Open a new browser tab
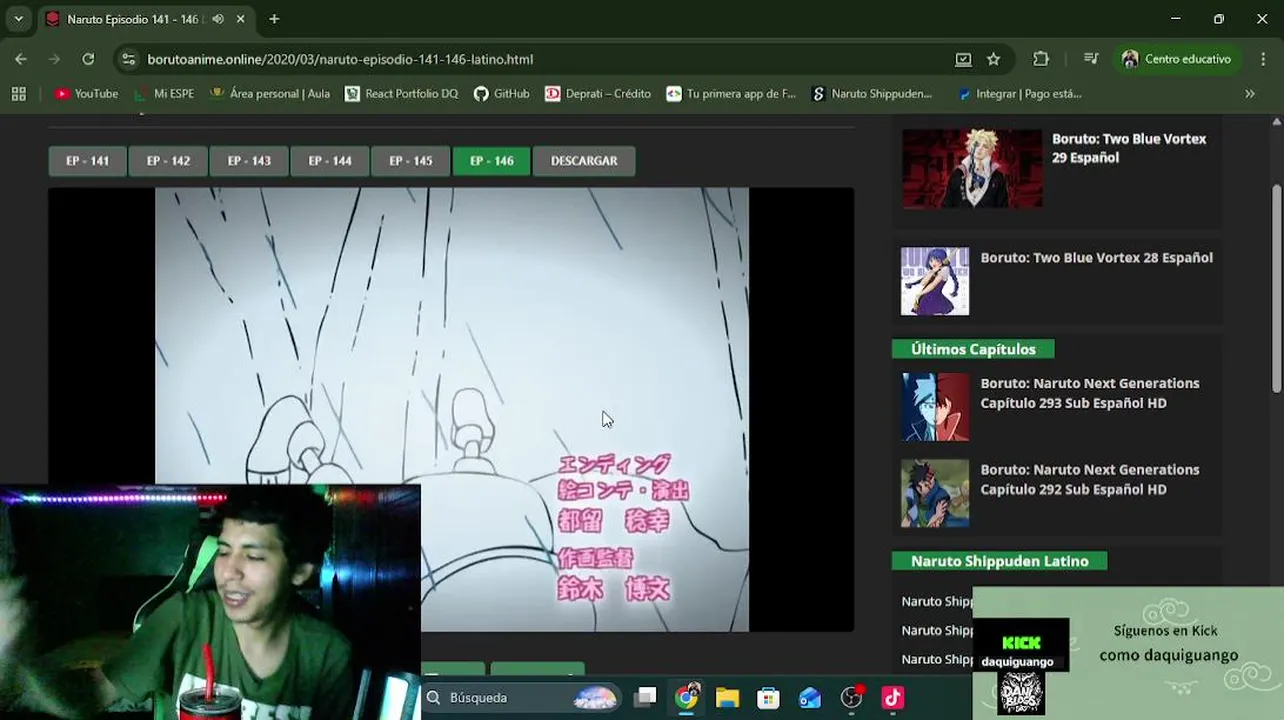The height and width of the screenshot is (720, 1284). [274, 19]
